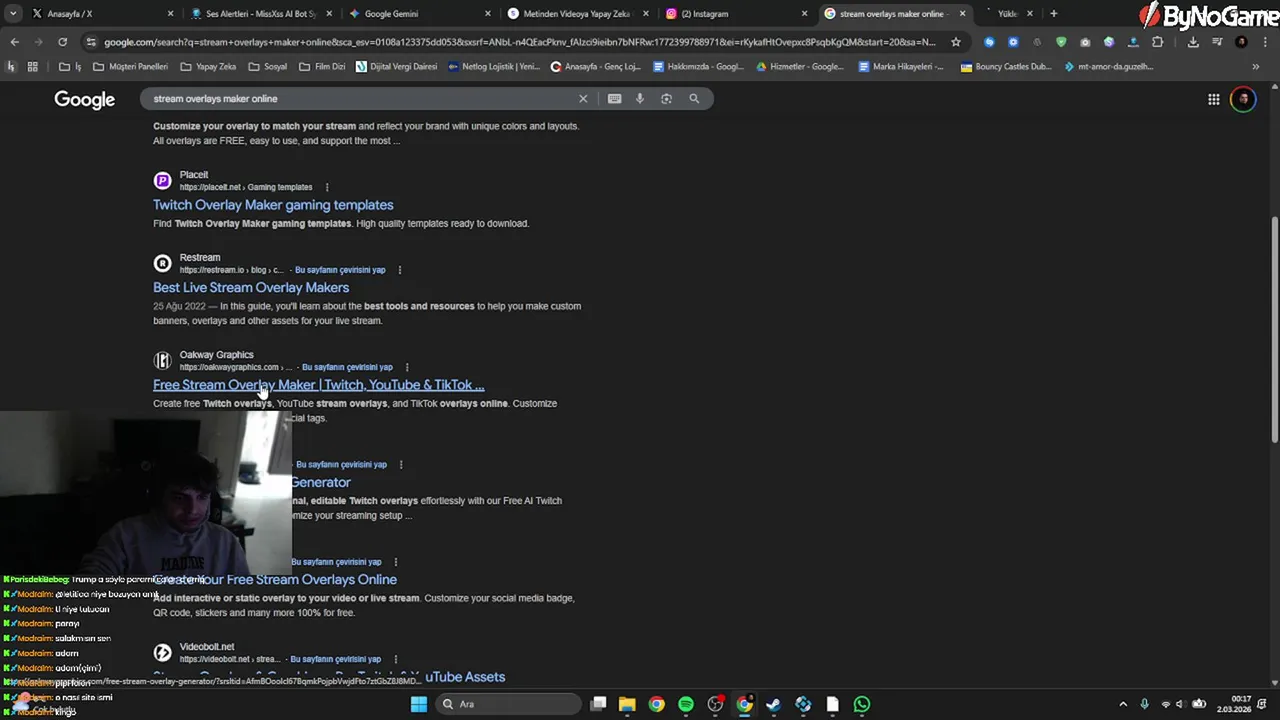This screenshot has width=1280, height=720.
Task: Open a new browser tab
Action: [1053, 14]
